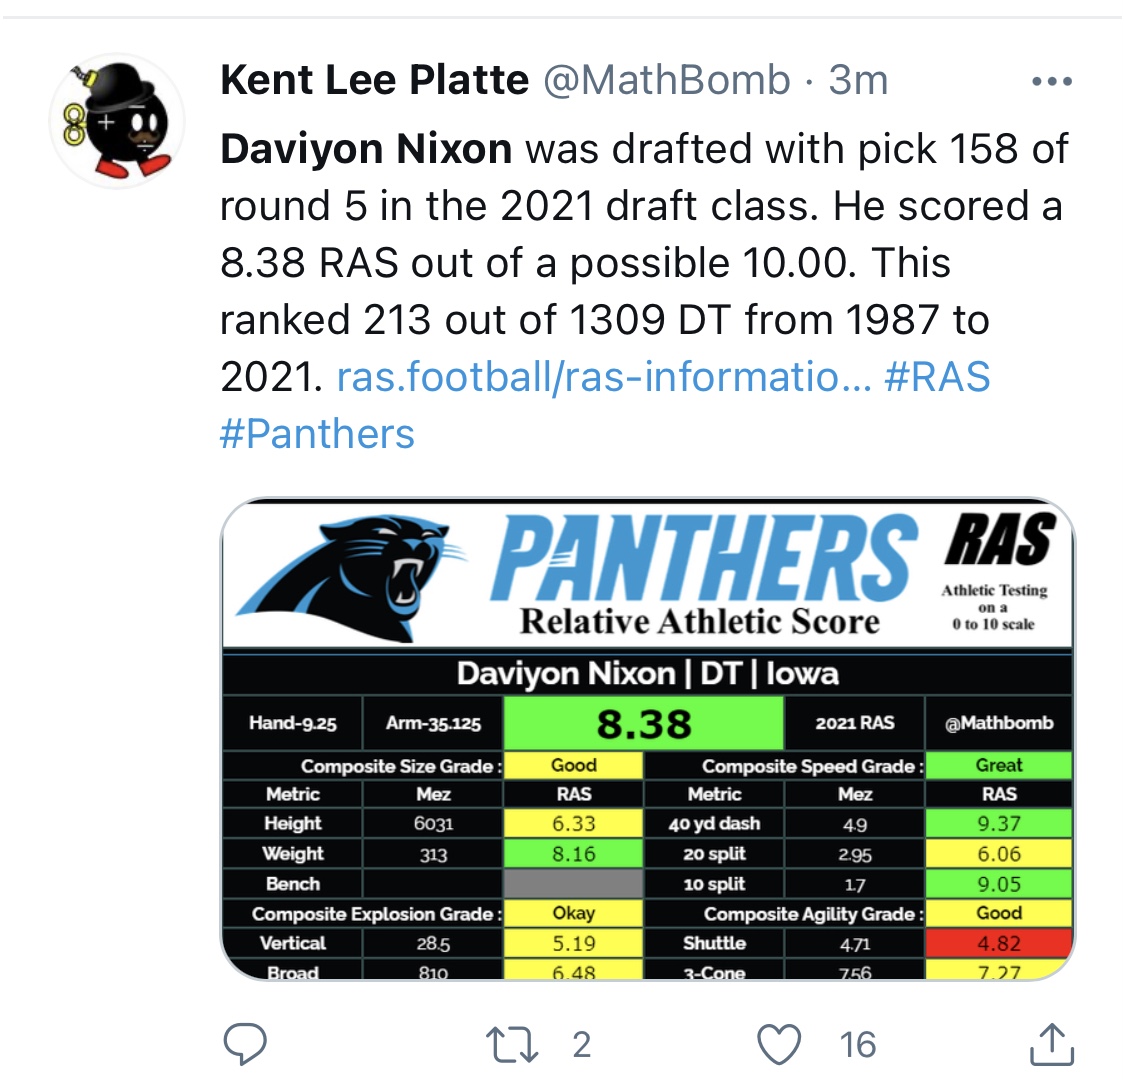
Task: Follow the ras.football link in the tweet
Action: tap(602, 377)
